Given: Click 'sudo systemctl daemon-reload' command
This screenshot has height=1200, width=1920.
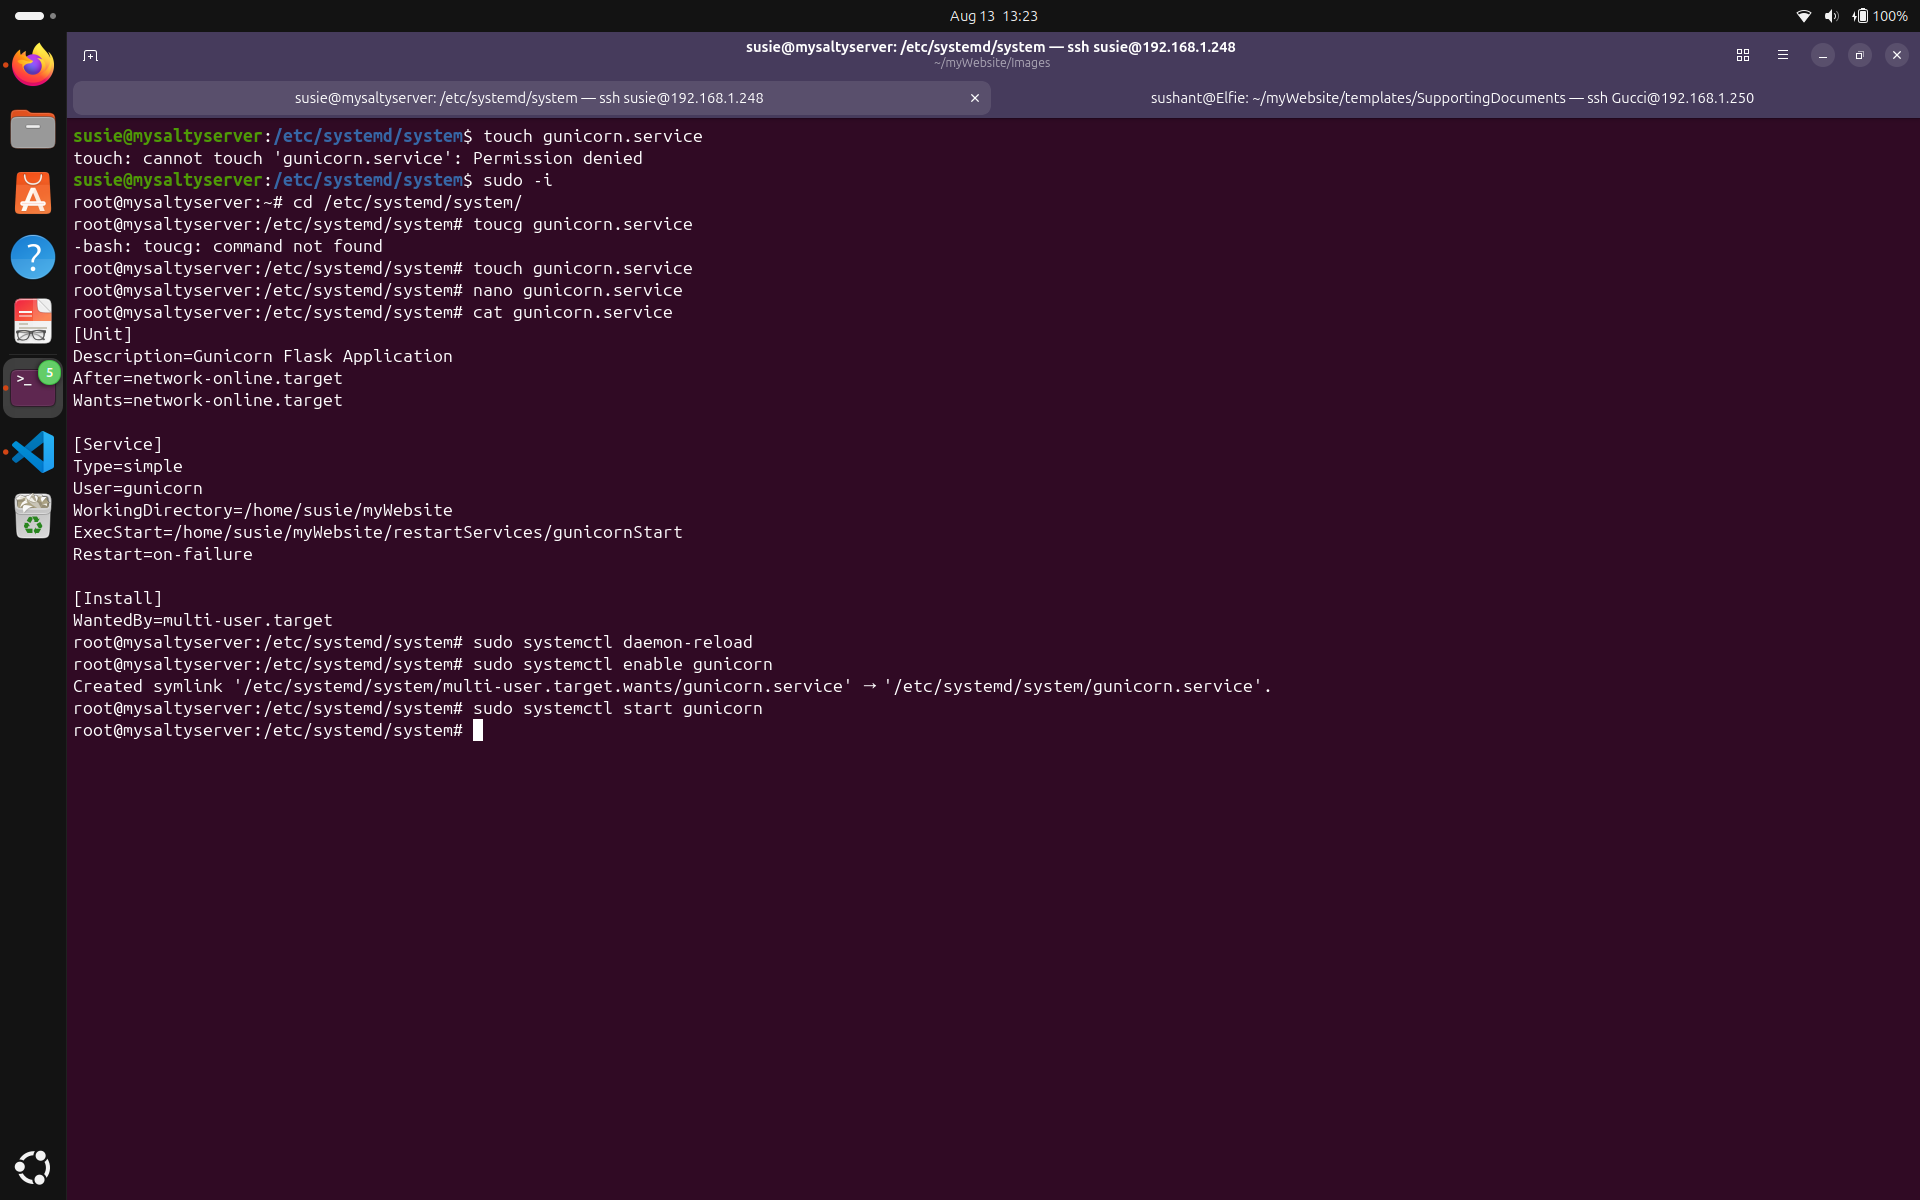Looking at the screenshot, I should (x=613, y=642).
